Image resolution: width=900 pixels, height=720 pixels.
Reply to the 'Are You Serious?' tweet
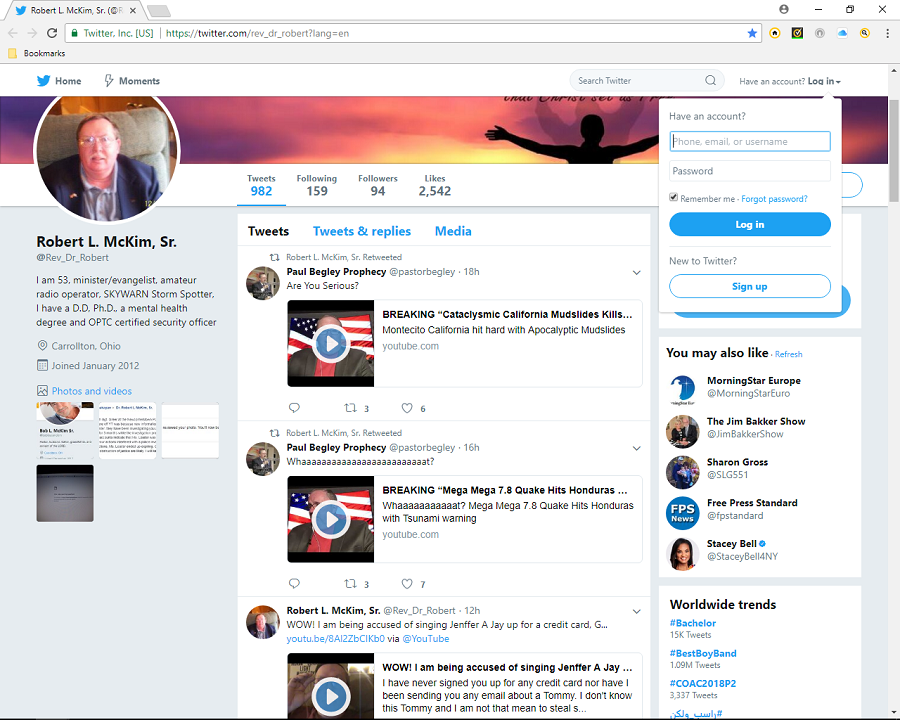[x=294, y=408]
